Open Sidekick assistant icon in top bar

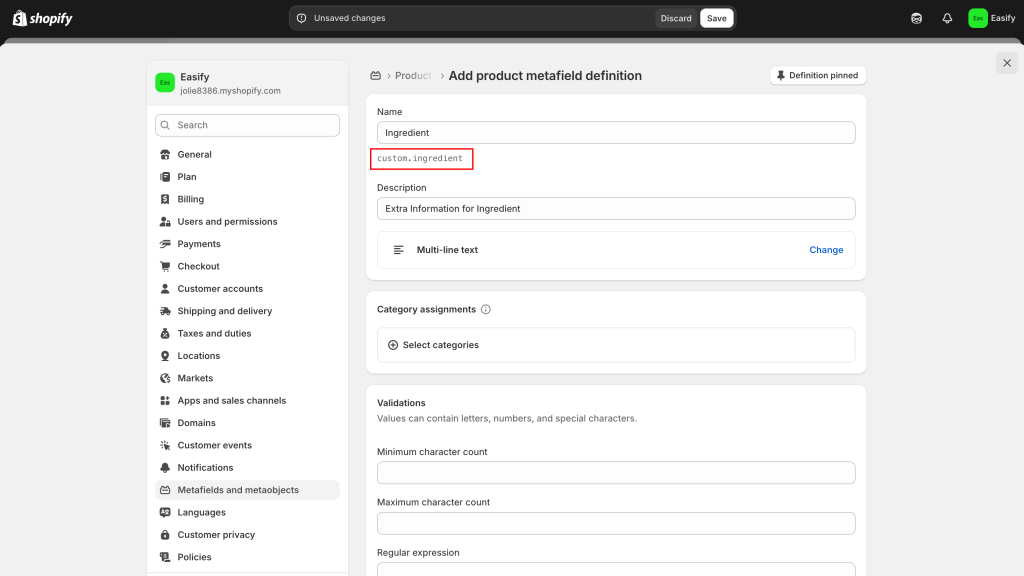(x=916, y=18)
